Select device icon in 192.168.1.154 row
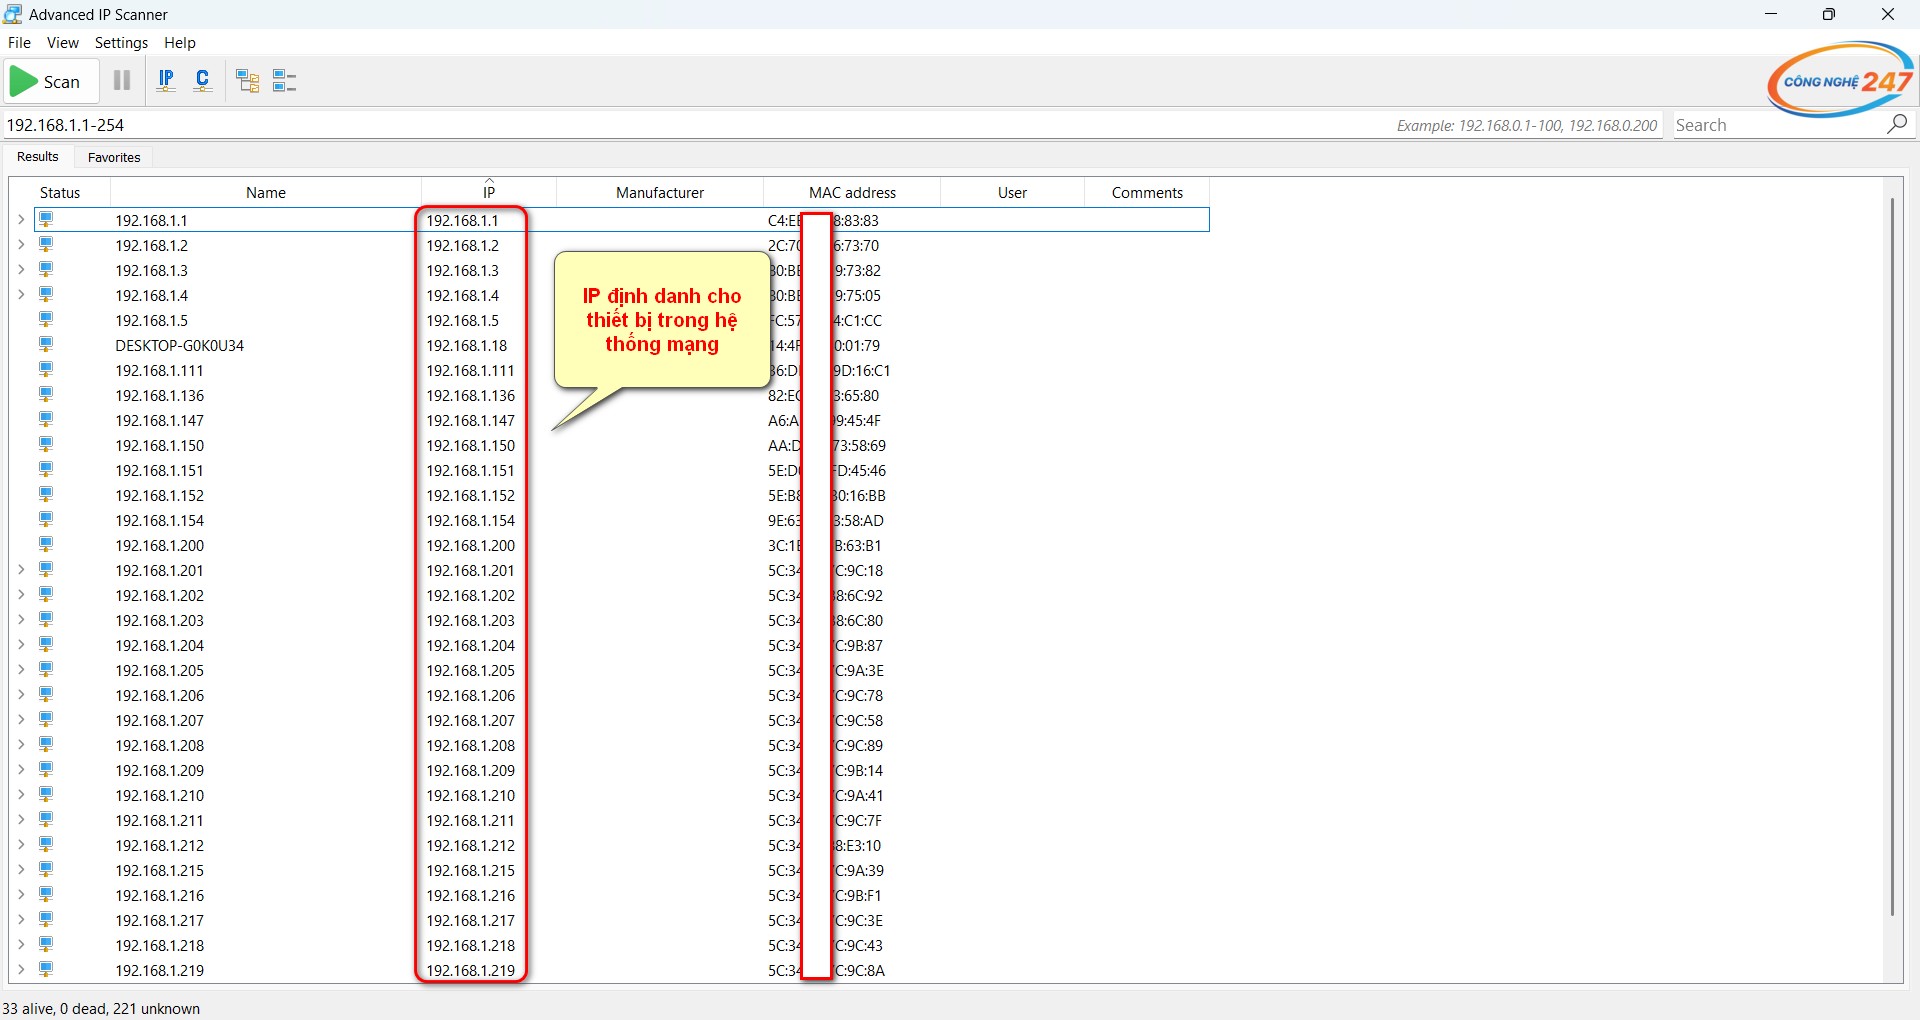 pyautogui.click(x=46, y=519)
